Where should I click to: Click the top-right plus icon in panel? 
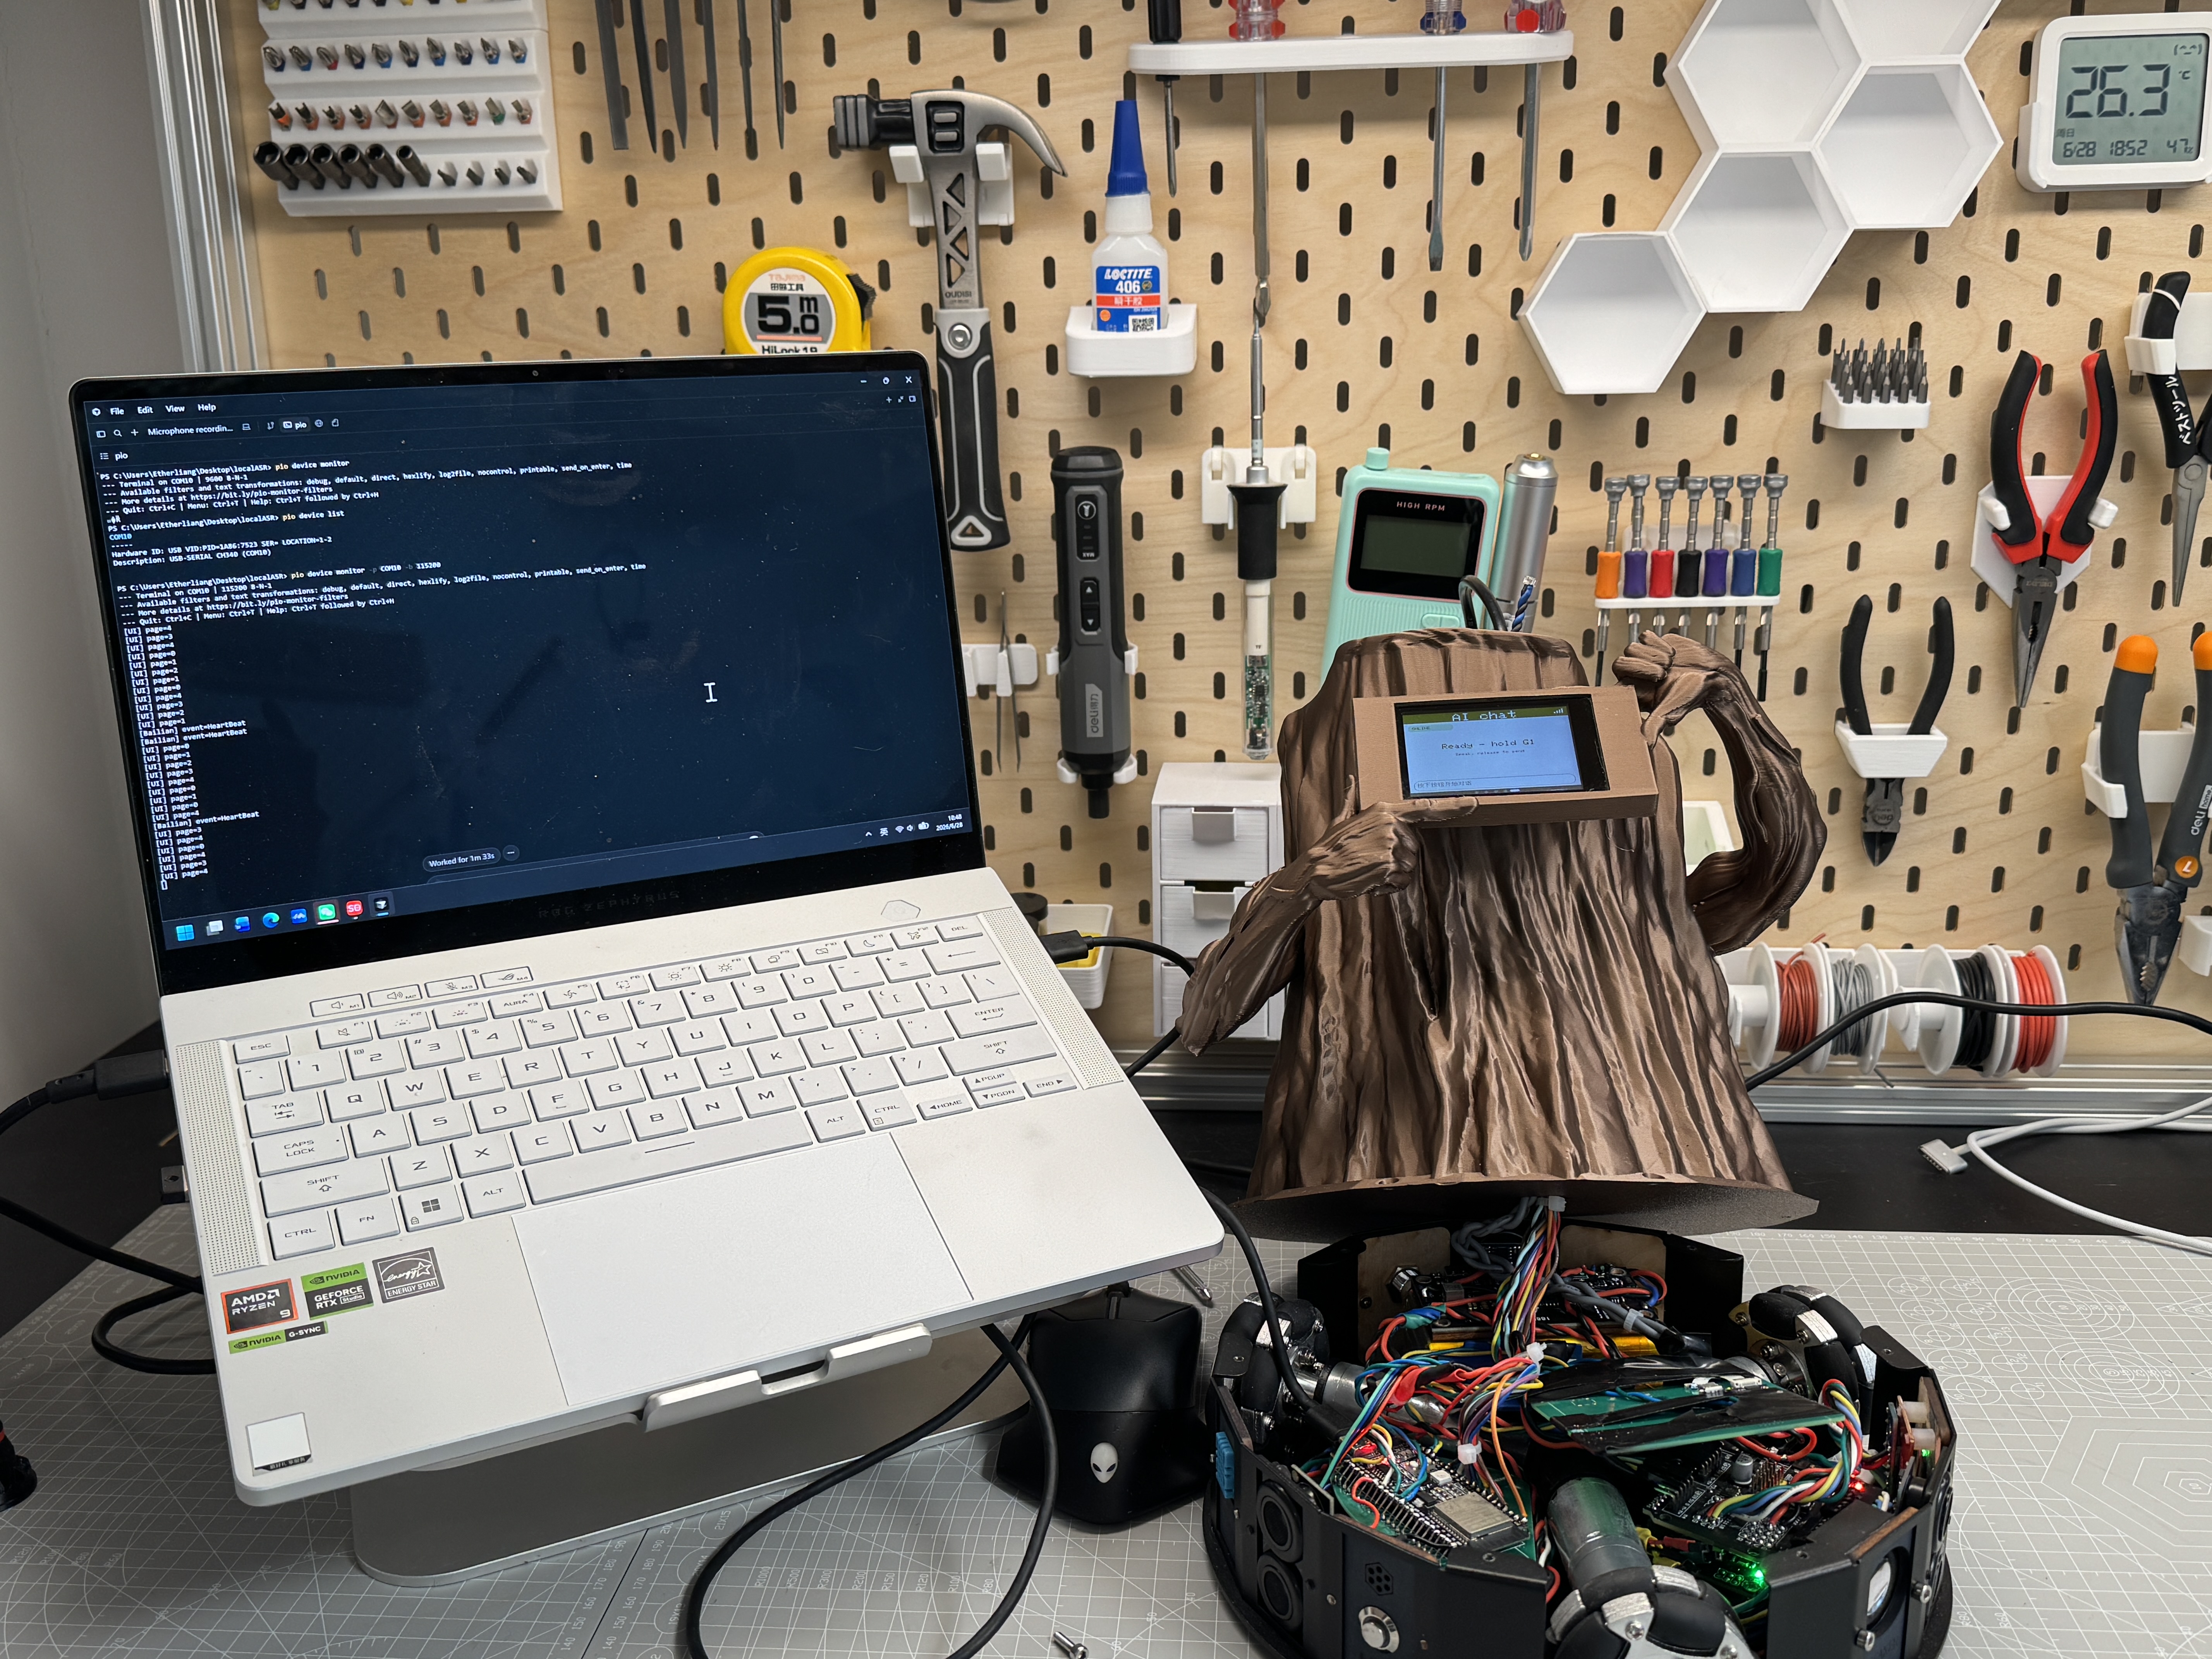pos(889,400)
